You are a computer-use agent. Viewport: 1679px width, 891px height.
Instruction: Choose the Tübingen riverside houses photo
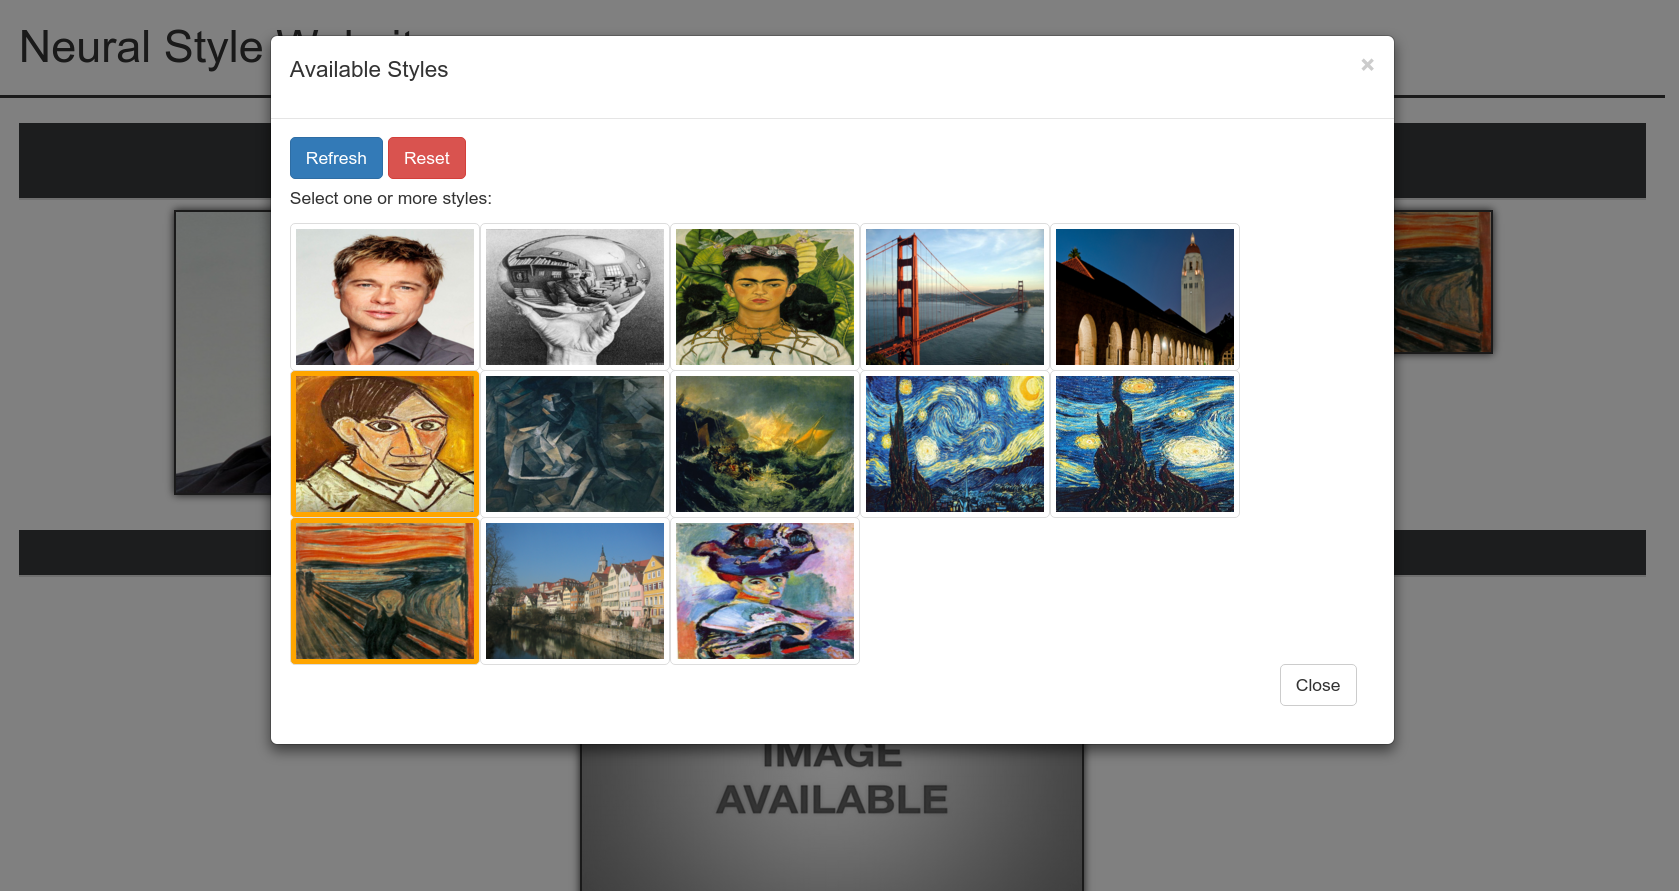coord(575,591)
